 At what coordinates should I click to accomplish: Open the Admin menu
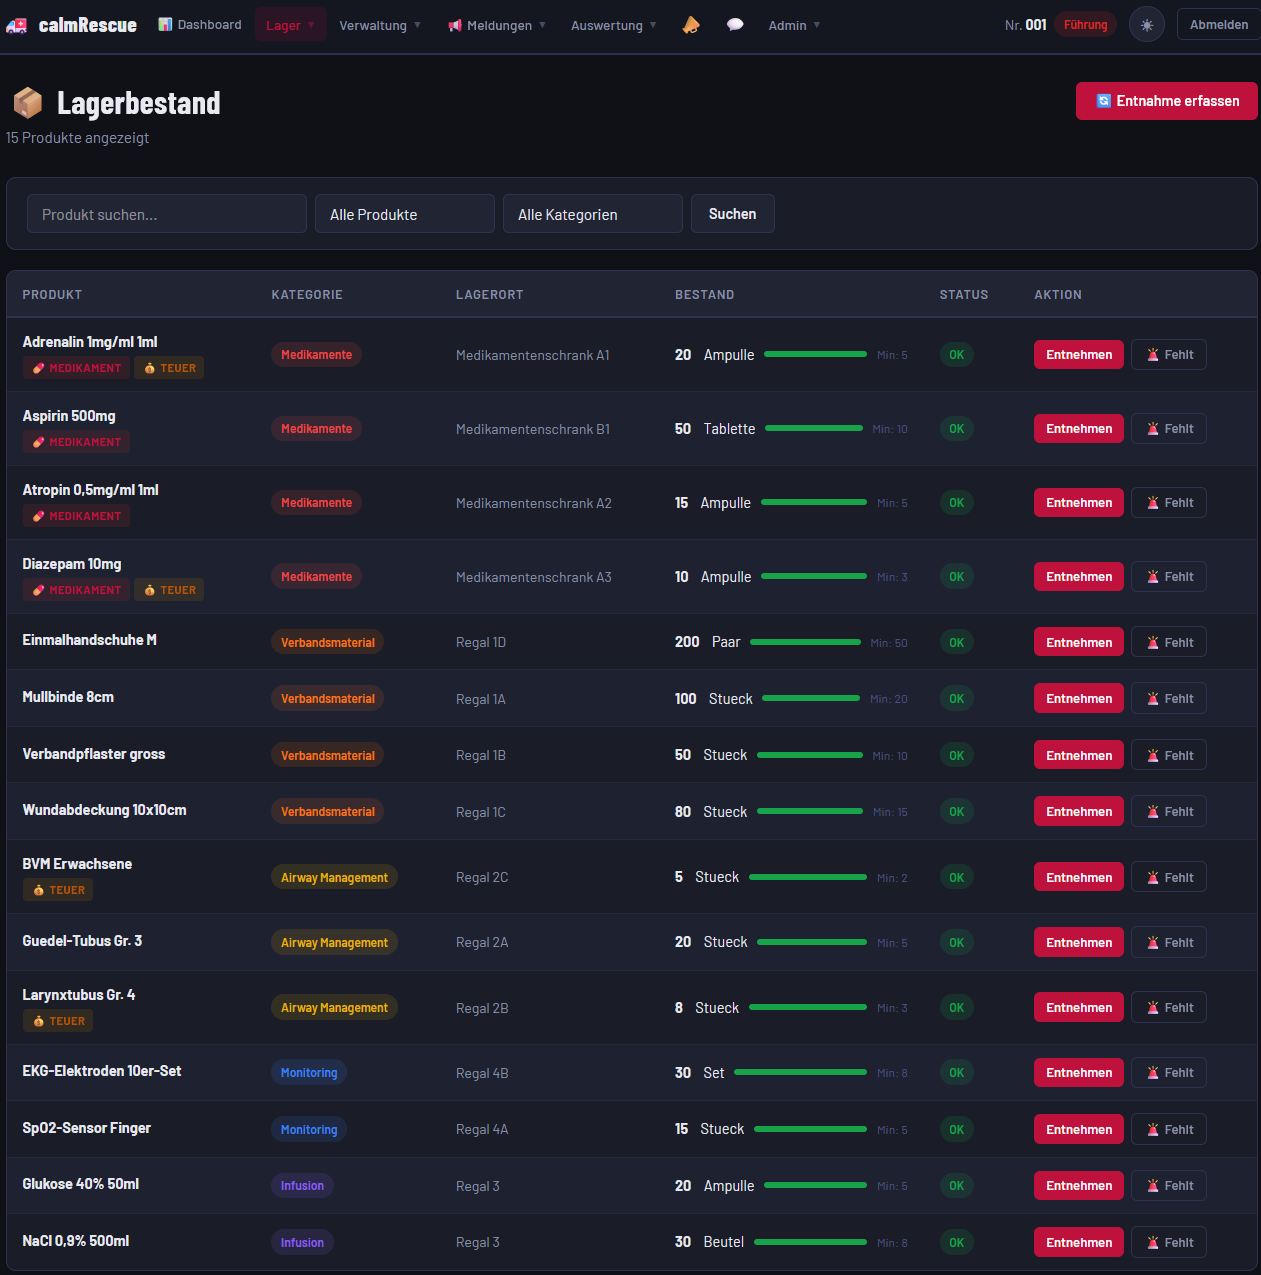pos(787,24)
